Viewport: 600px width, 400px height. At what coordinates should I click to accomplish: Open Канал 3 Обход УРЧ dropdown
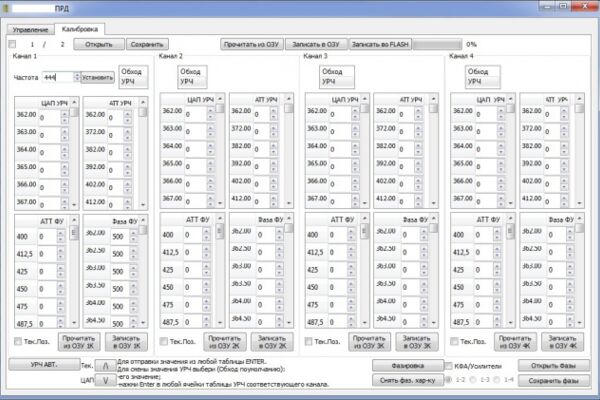(337, 77)
